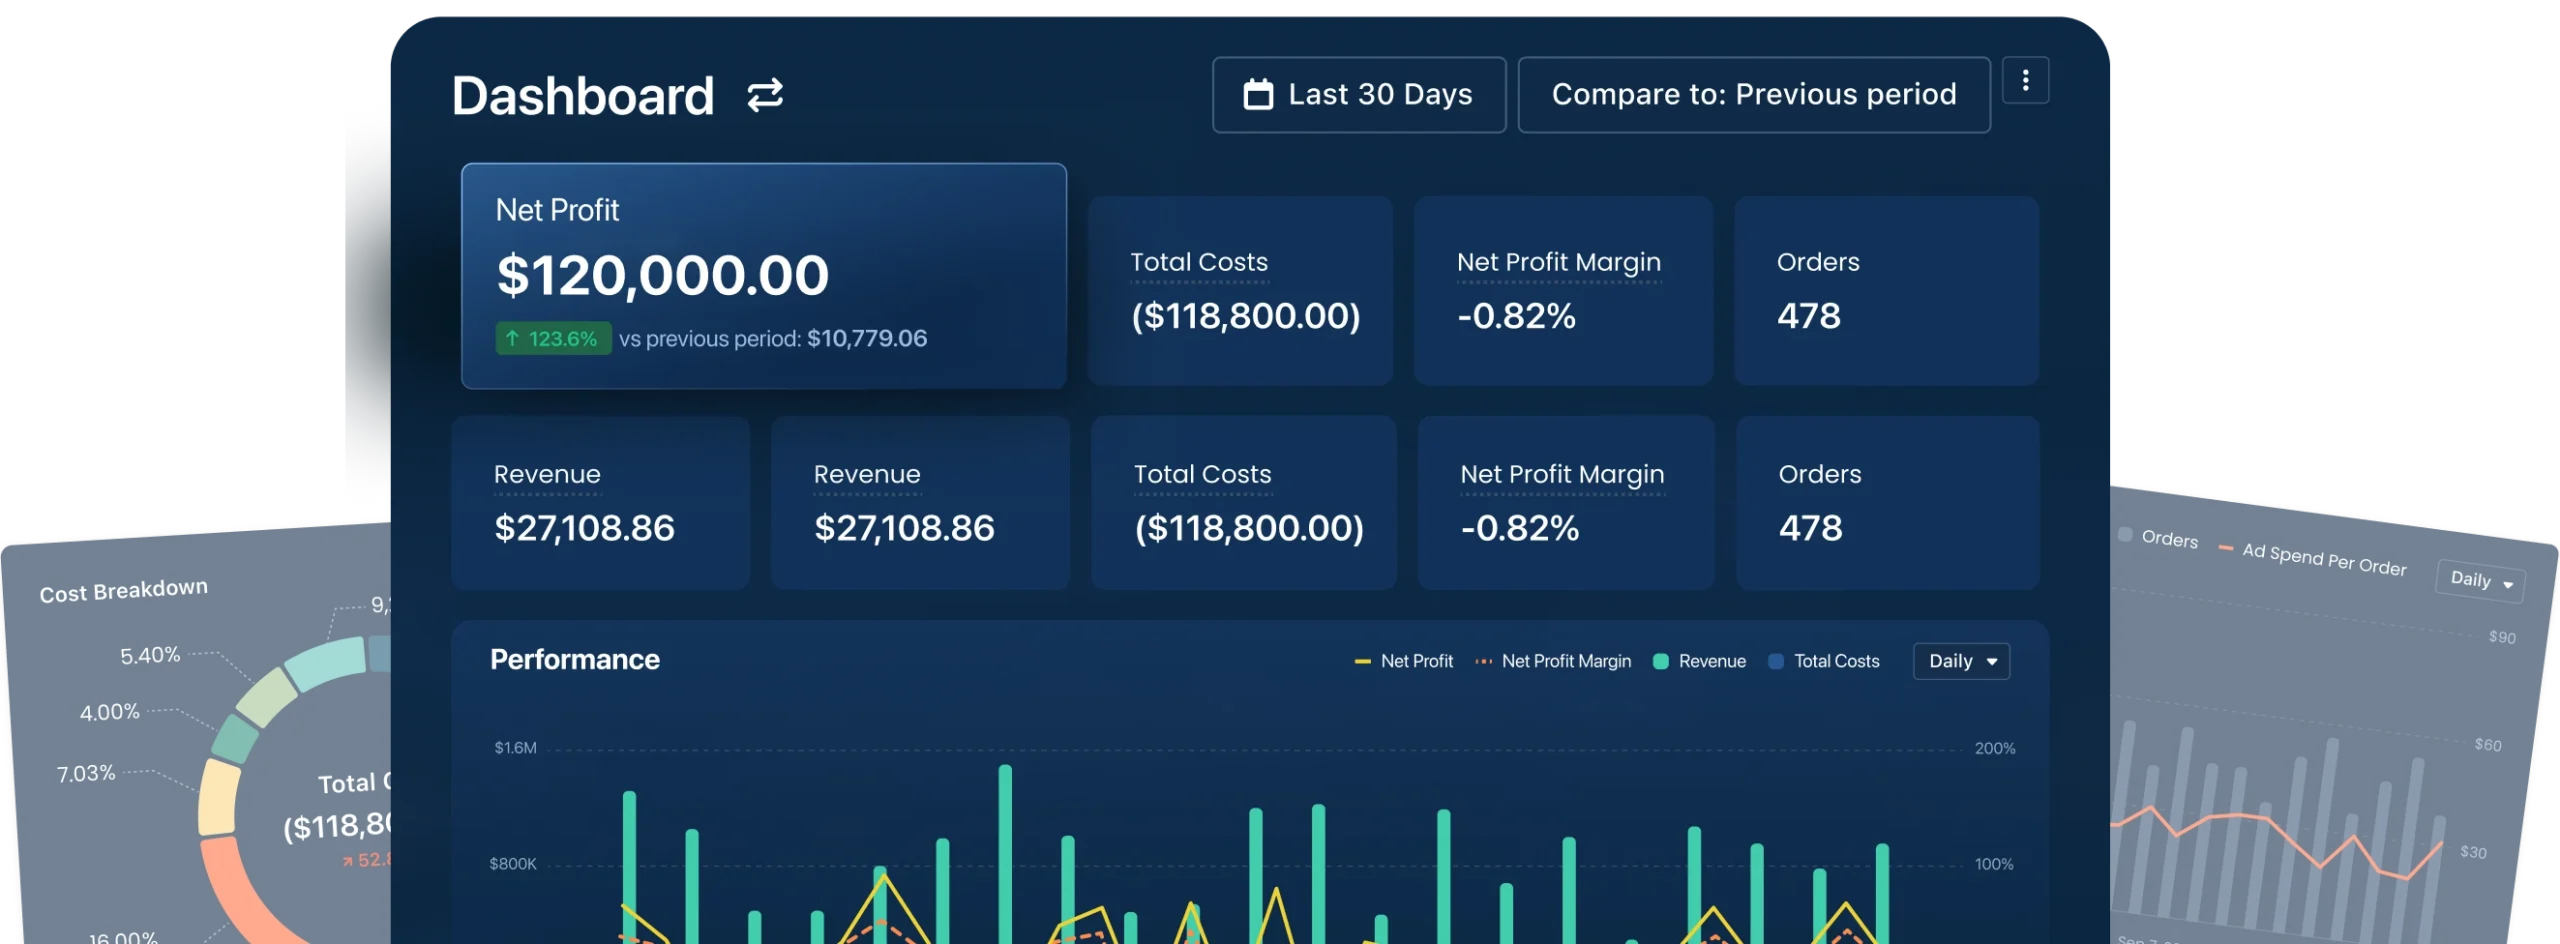
Task: Click the top-row Total Costs card
Action: 1240,291
